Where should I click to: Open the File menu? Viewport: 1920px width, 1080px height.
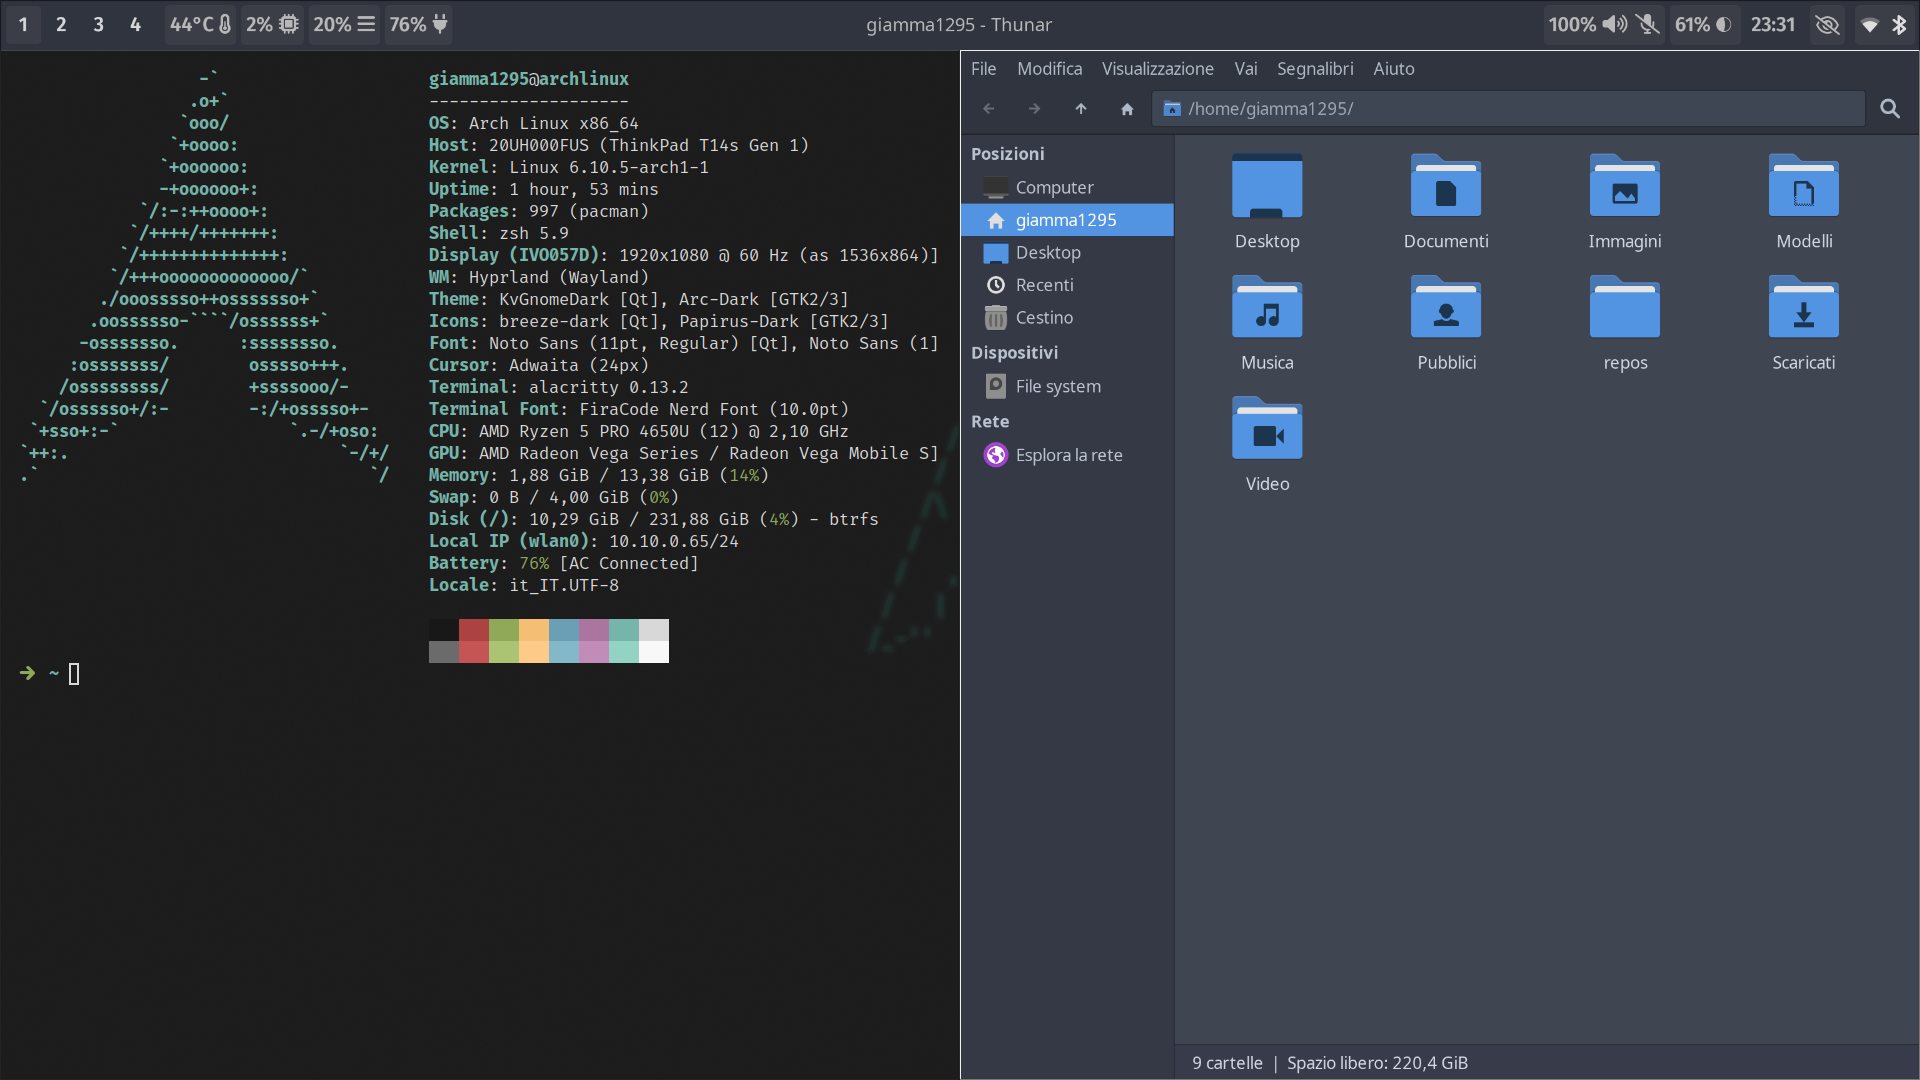[x=984, y=69]
